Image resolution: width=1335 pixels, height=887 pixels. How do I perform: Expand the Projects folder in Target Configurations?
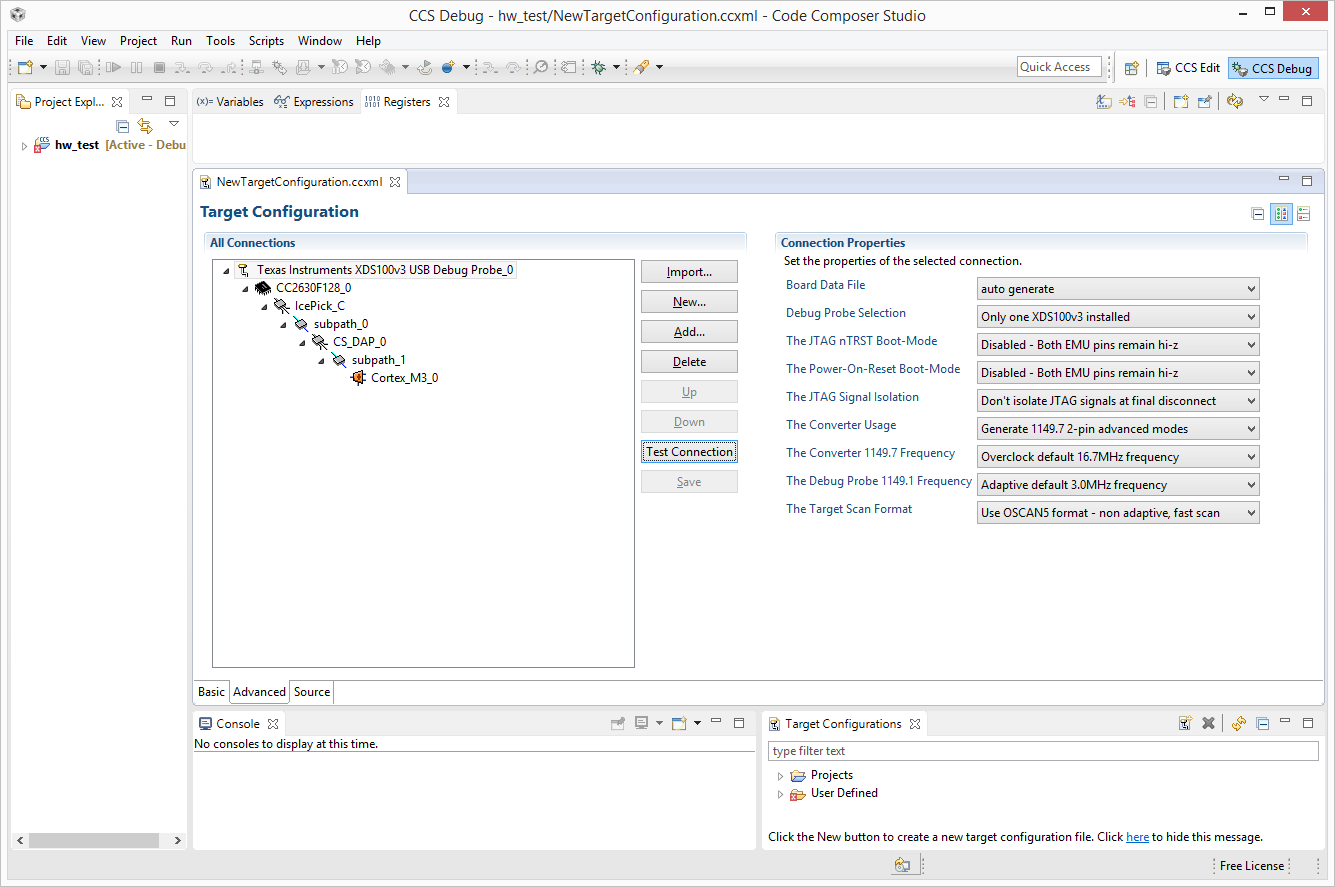pyautogui.click(x=780, y=776)
